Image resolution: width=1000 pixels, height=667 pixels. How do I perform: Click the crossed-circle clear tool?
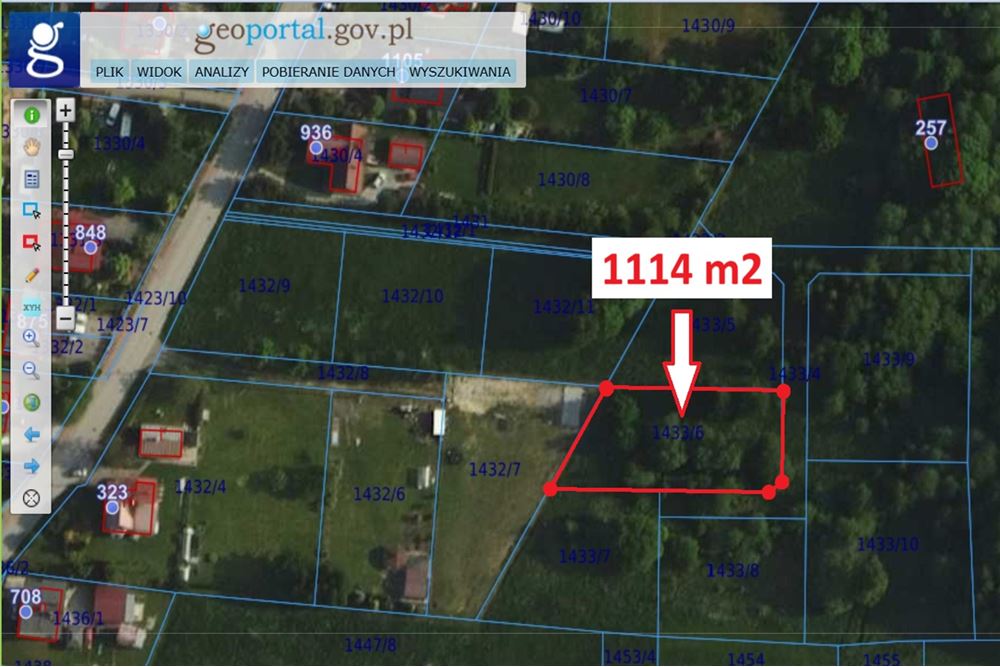pos(31,497)
